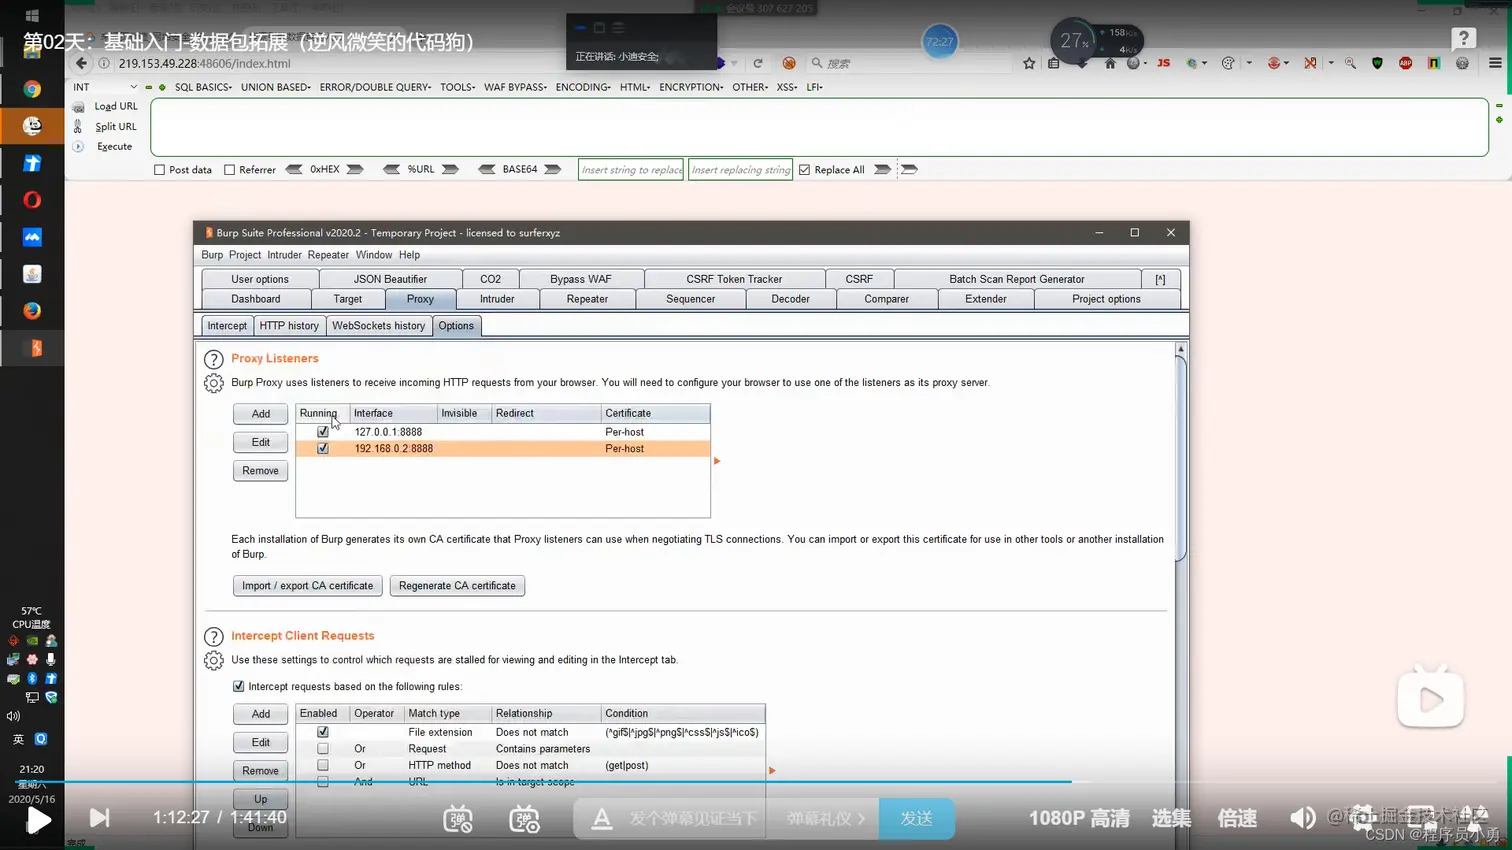The height and width of the screenshot is (850, 1512).
Task: Click the browser reload icon
Action: 758,63
